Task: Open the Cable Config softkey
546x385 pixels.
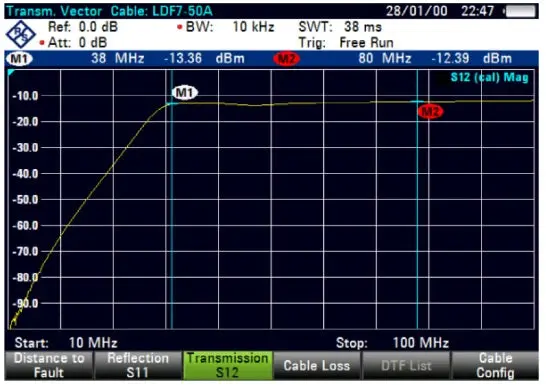Action: coord(495,366)
